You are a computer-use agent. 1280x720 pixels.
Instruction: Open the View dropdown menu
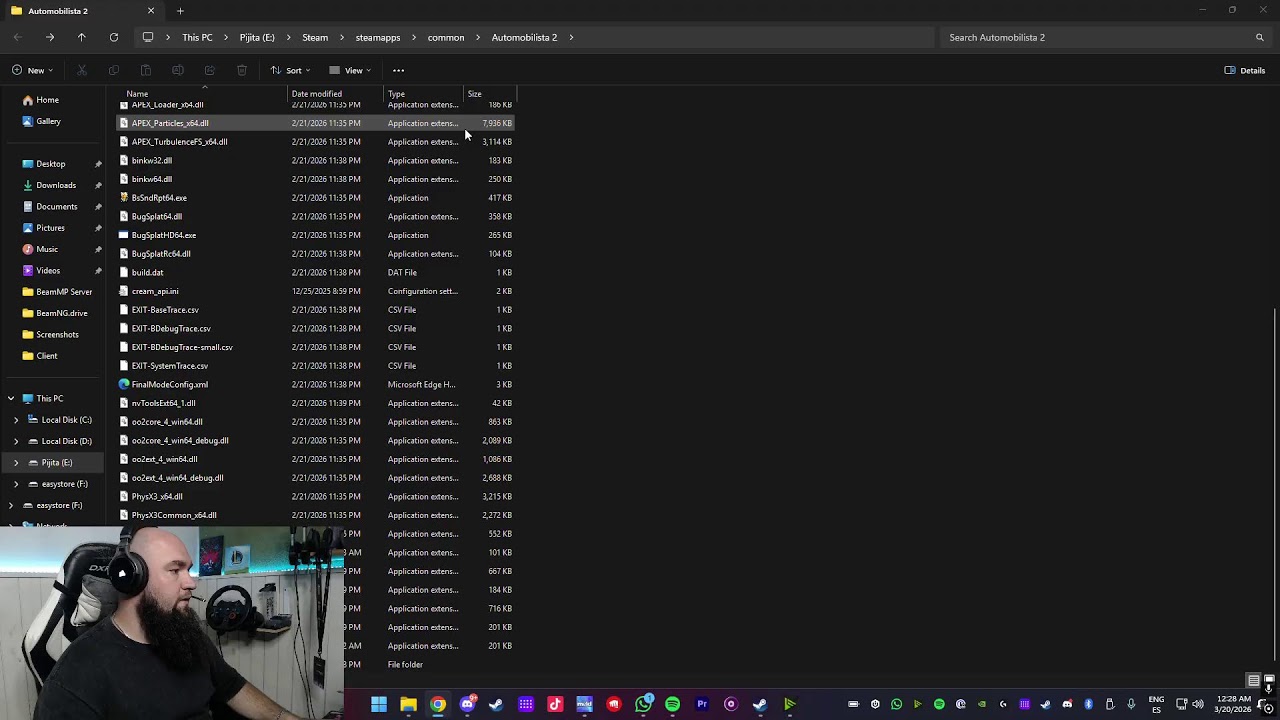click(x=350, y=70)
